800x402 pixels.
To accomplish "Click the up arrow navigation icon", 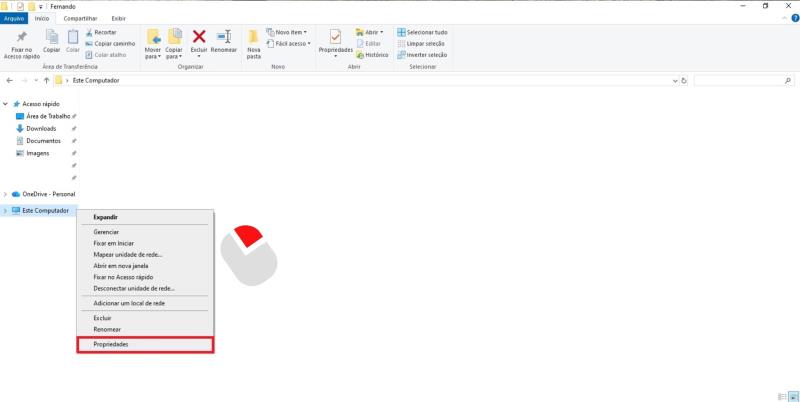I will (x=46, y=80).
